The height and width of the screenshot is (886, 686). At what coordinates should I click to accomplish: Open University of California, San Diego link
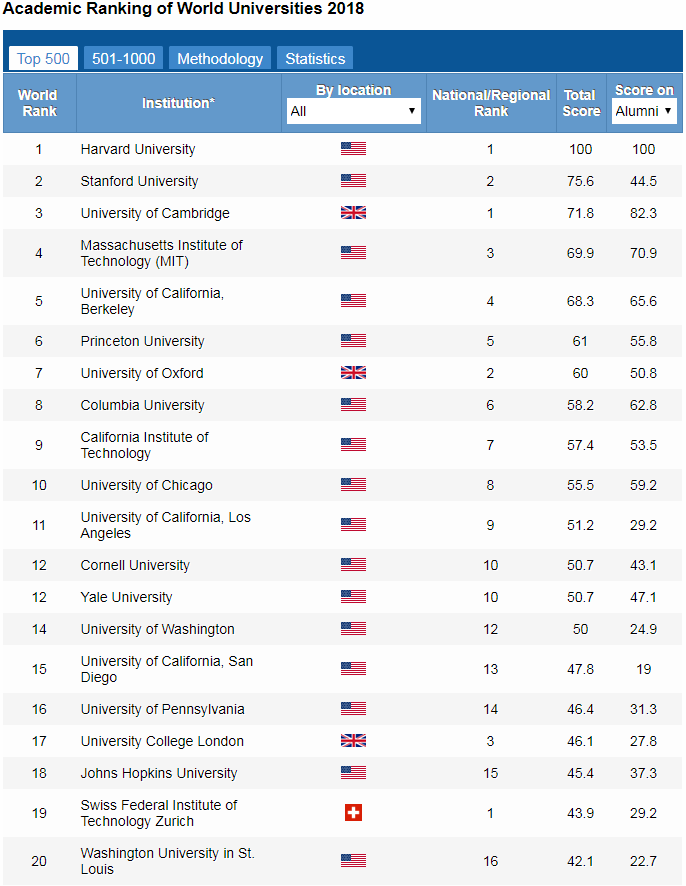167,670
